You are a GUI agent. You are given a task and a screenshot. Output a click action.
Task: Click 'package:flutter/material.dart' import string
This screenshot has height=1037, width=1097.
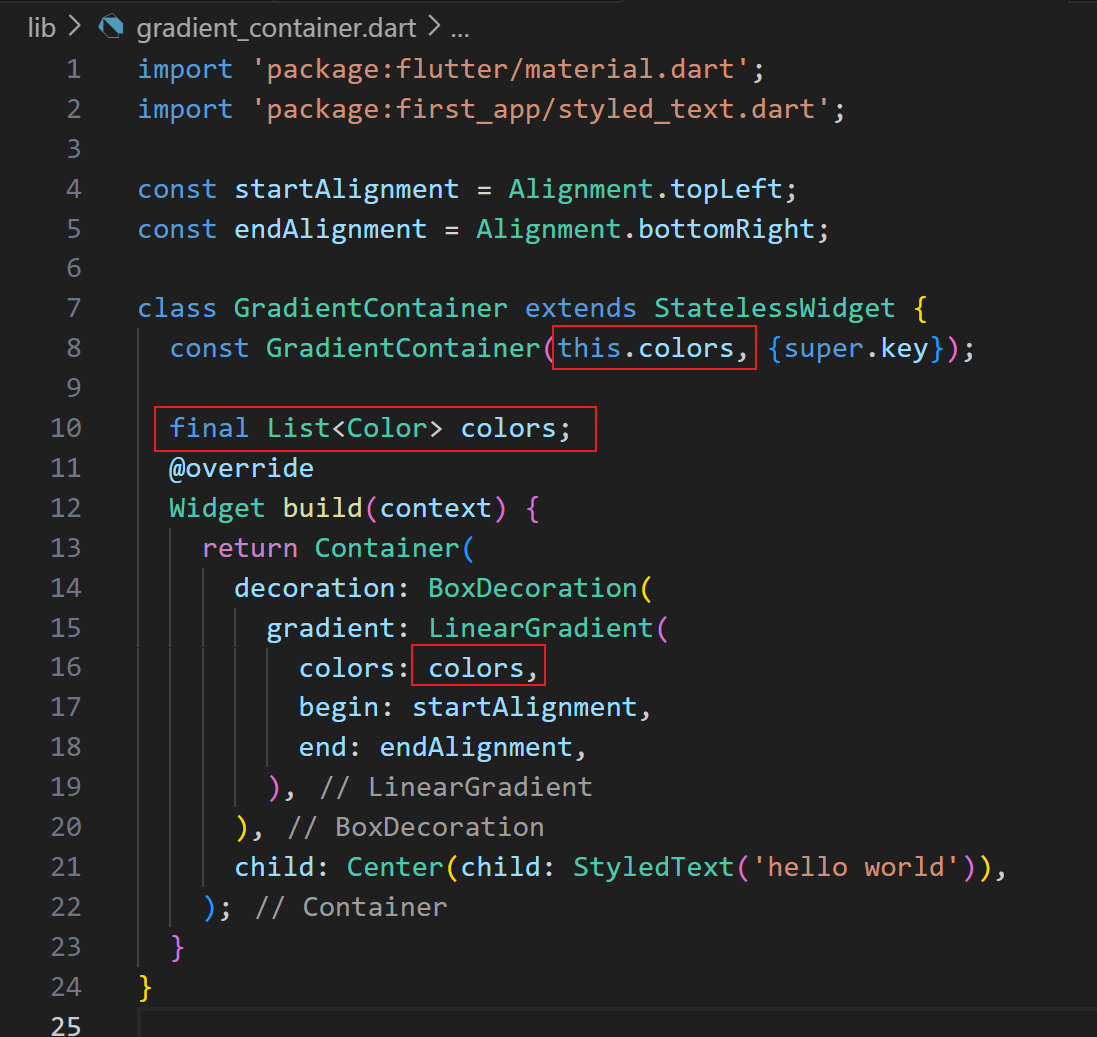[x=500, y=69]
